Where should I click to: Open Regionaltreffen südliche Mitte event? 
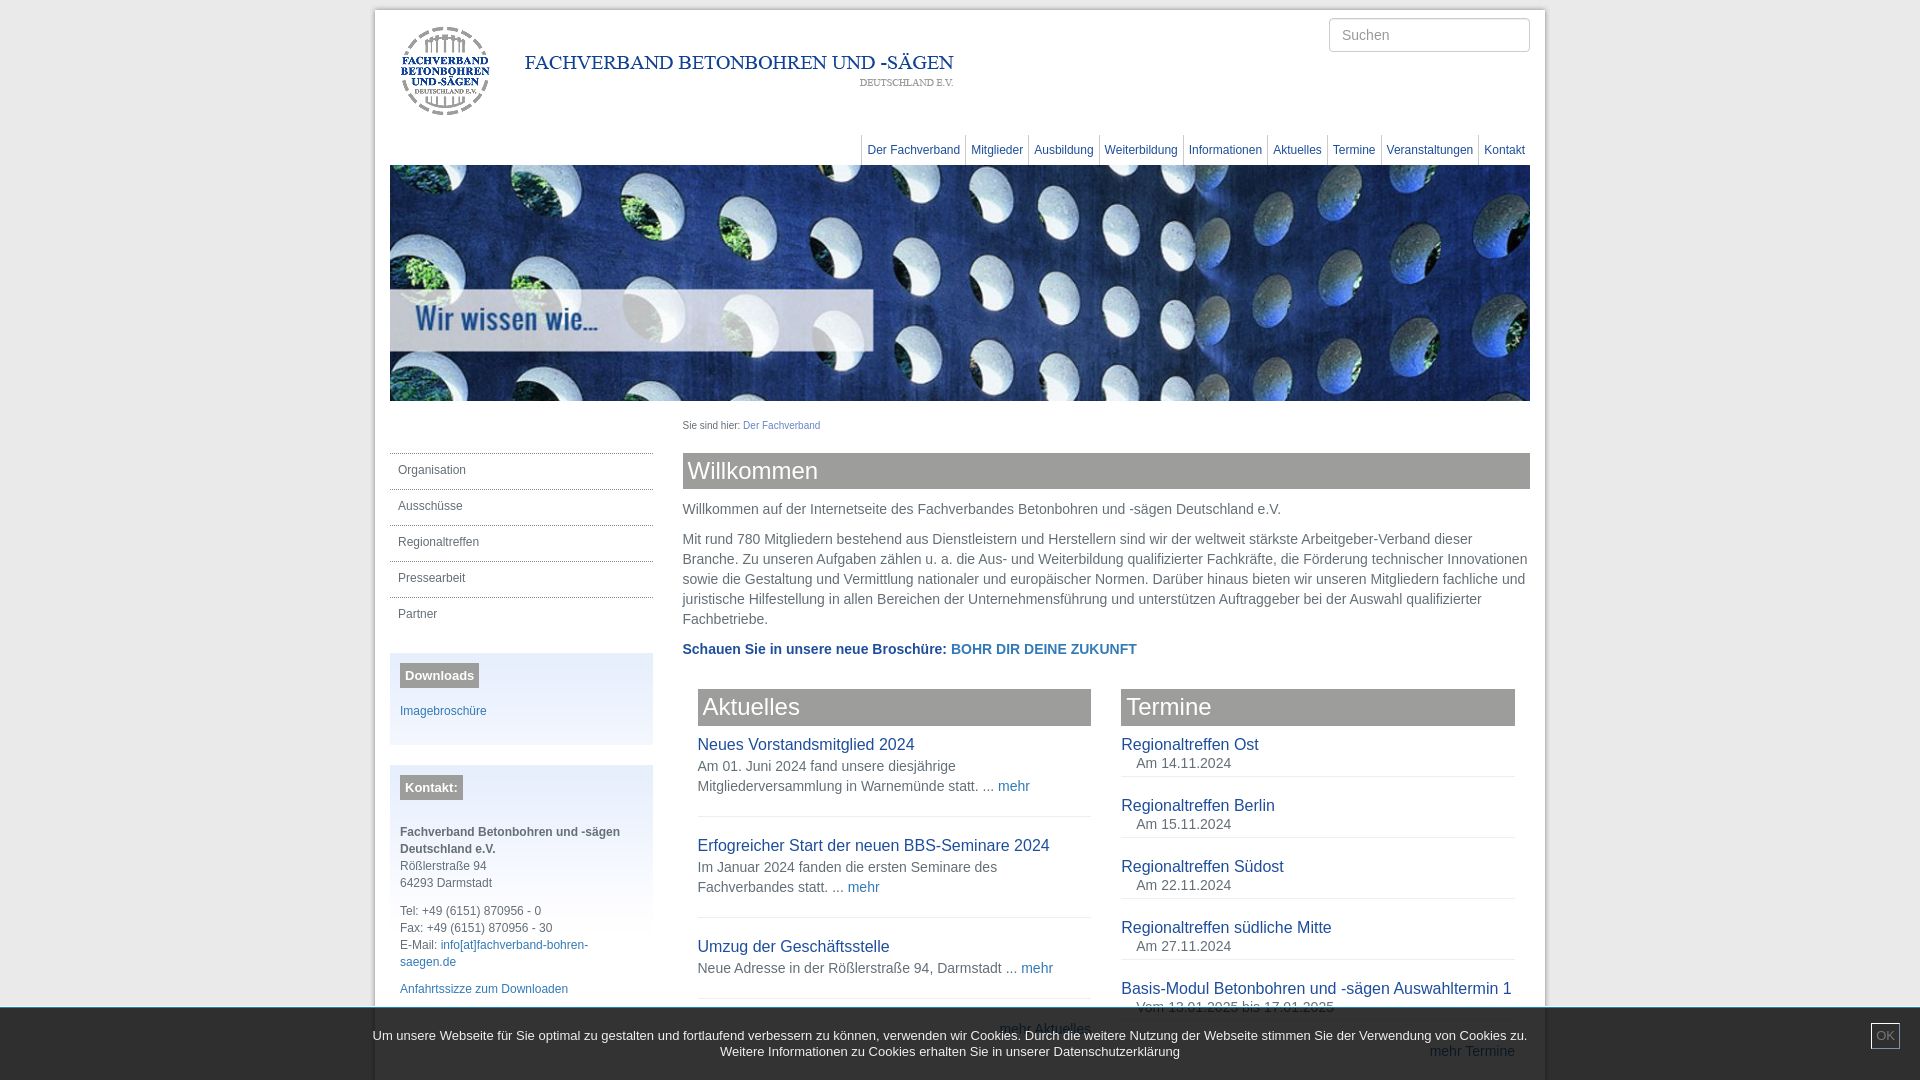1226,928
